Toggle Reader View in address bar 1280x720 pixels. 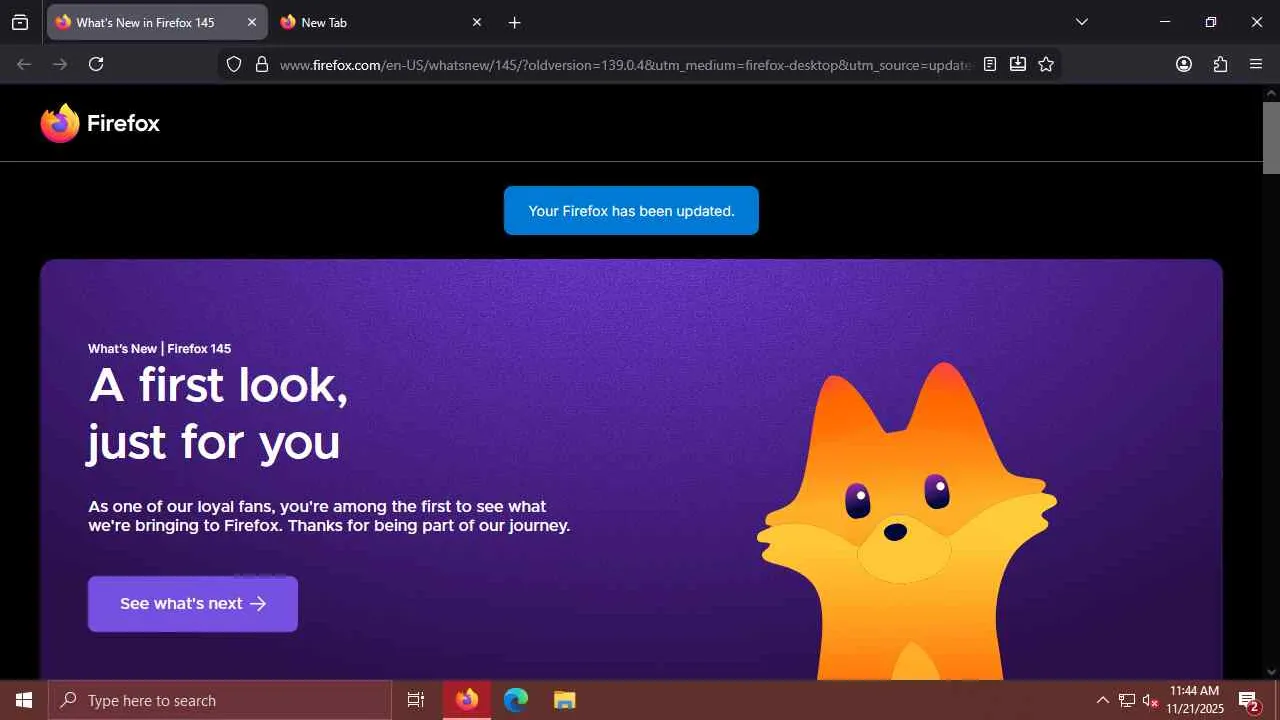[990, 64]
